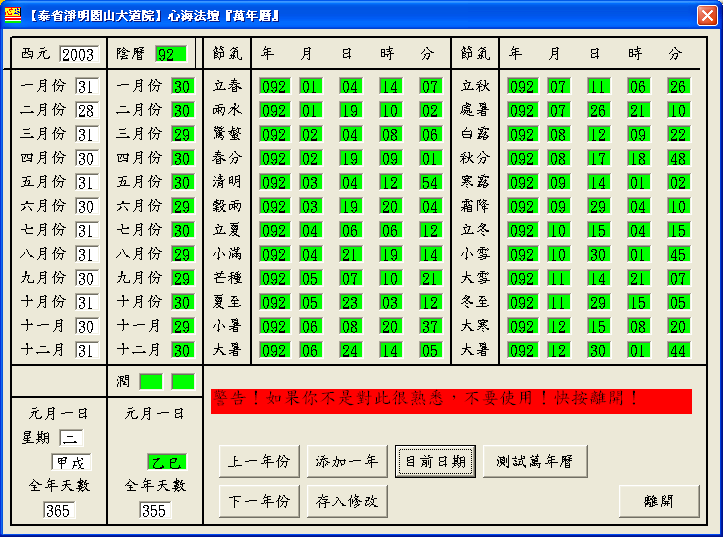Select the lunar 六月份 green field showing 29

(183, 206)
